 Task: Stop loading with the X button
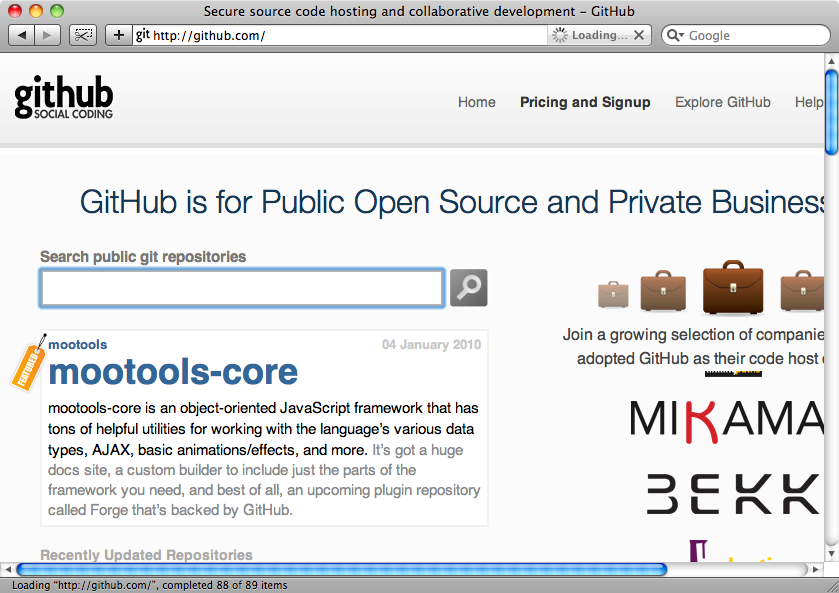tap(639, 35)
